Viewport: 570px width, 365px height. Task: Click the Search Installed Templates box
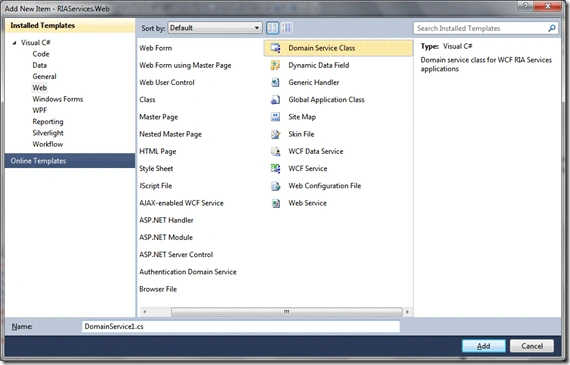(486, 28)
